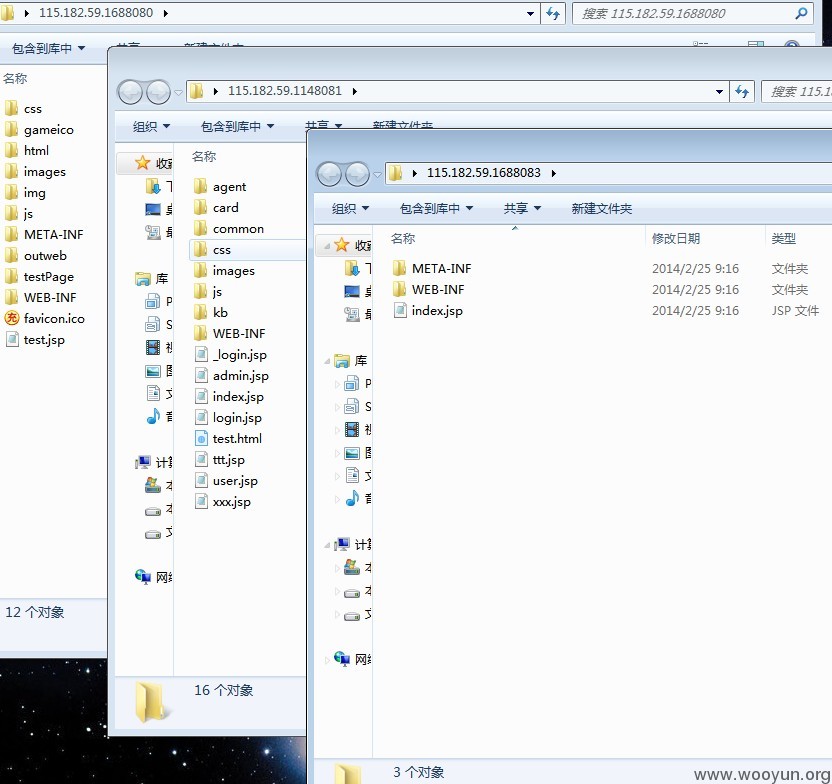
Task: Open 包含到库中 dropdown in 8081 window
Action: (x=237, y=126)
